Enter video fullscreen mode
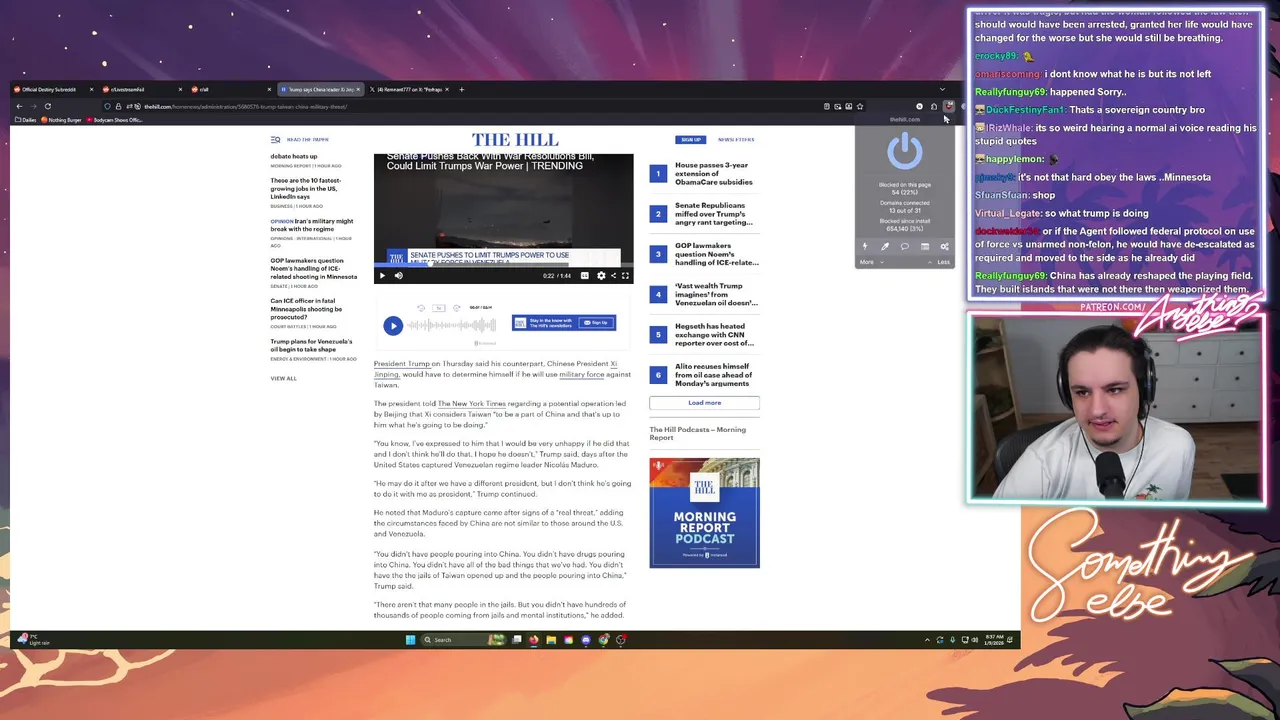This screenshot has height=720, width=1280. point(625,275)
